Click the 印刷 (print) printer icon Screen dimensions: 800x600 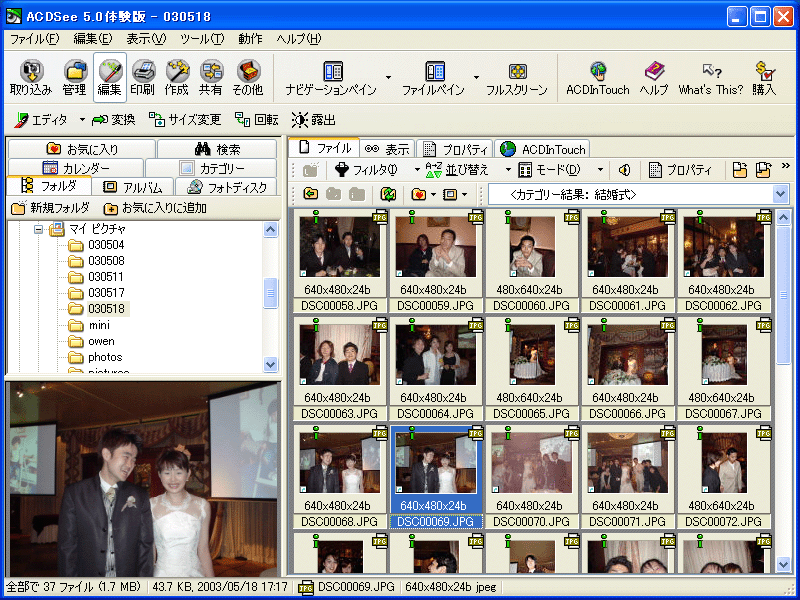(x=143, y=78)
